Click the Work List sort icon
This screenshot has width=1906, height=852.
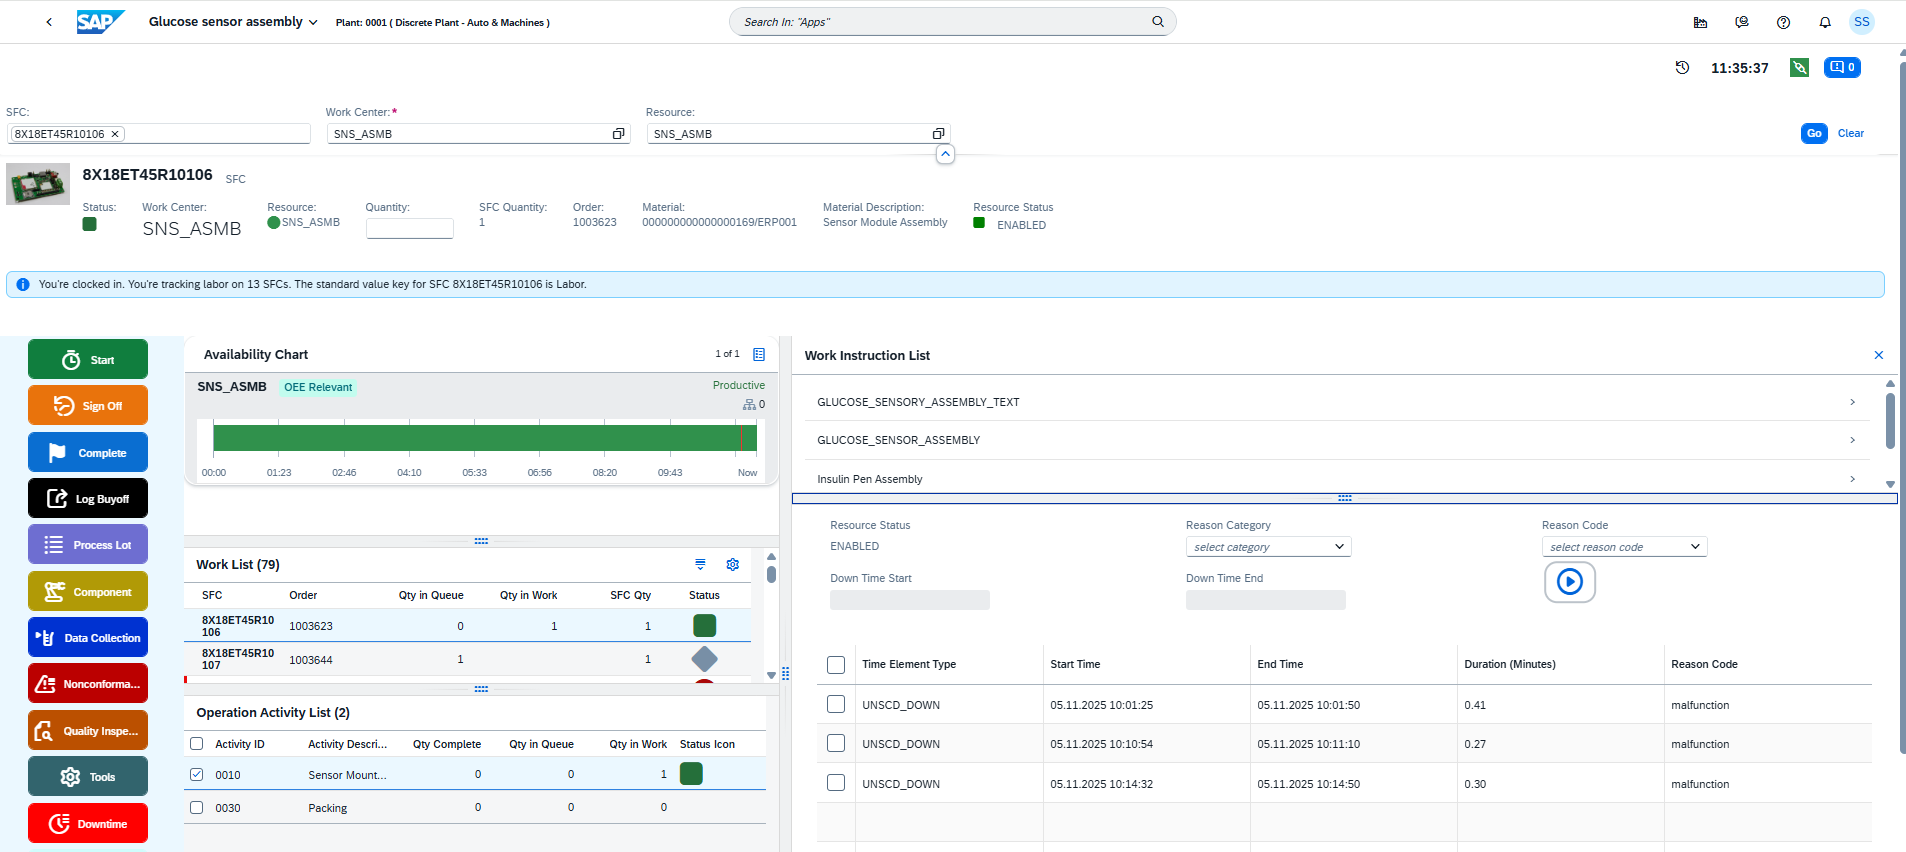[x=700, y=565]
